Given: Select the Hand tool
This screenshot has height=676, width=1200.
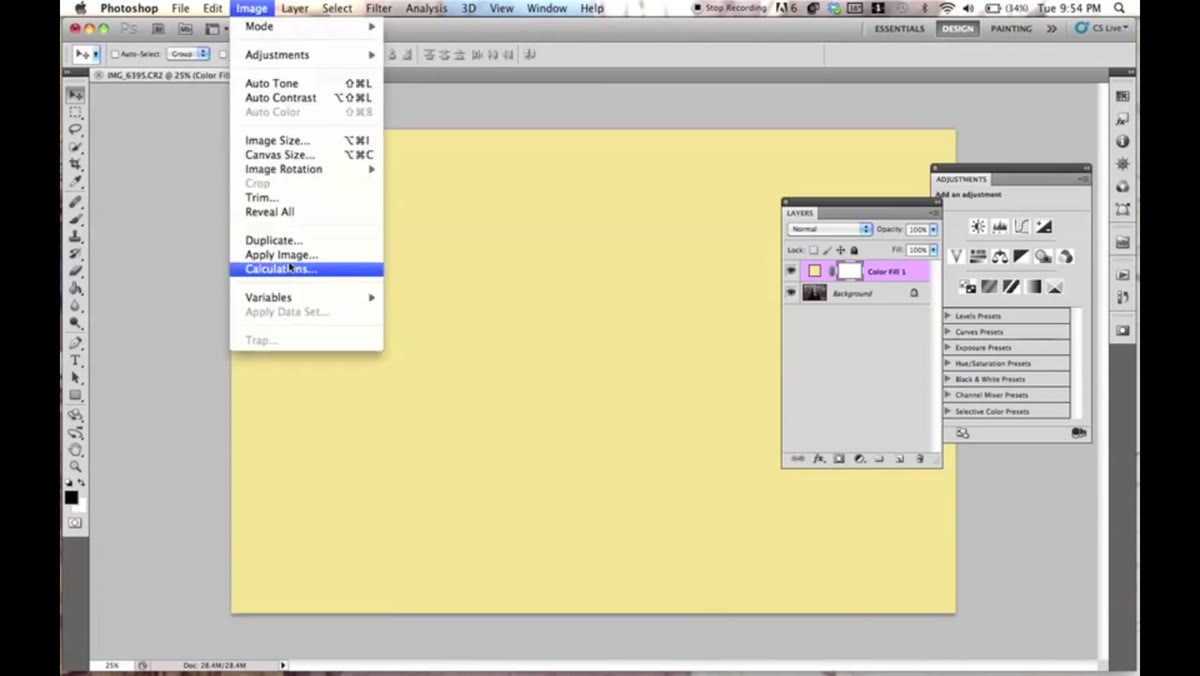Looking at the screenshot, I should coord(75,450).
